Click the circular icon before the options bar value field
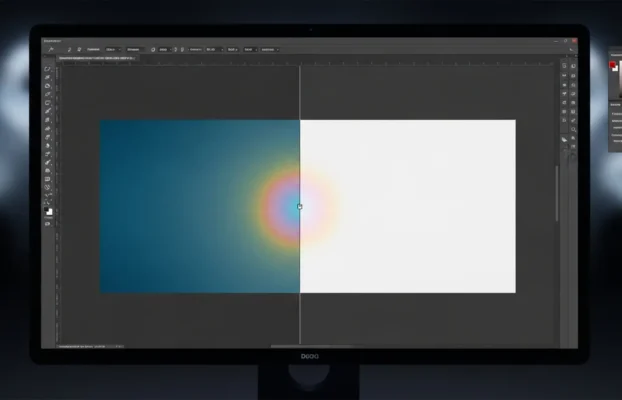 point(153,50)
